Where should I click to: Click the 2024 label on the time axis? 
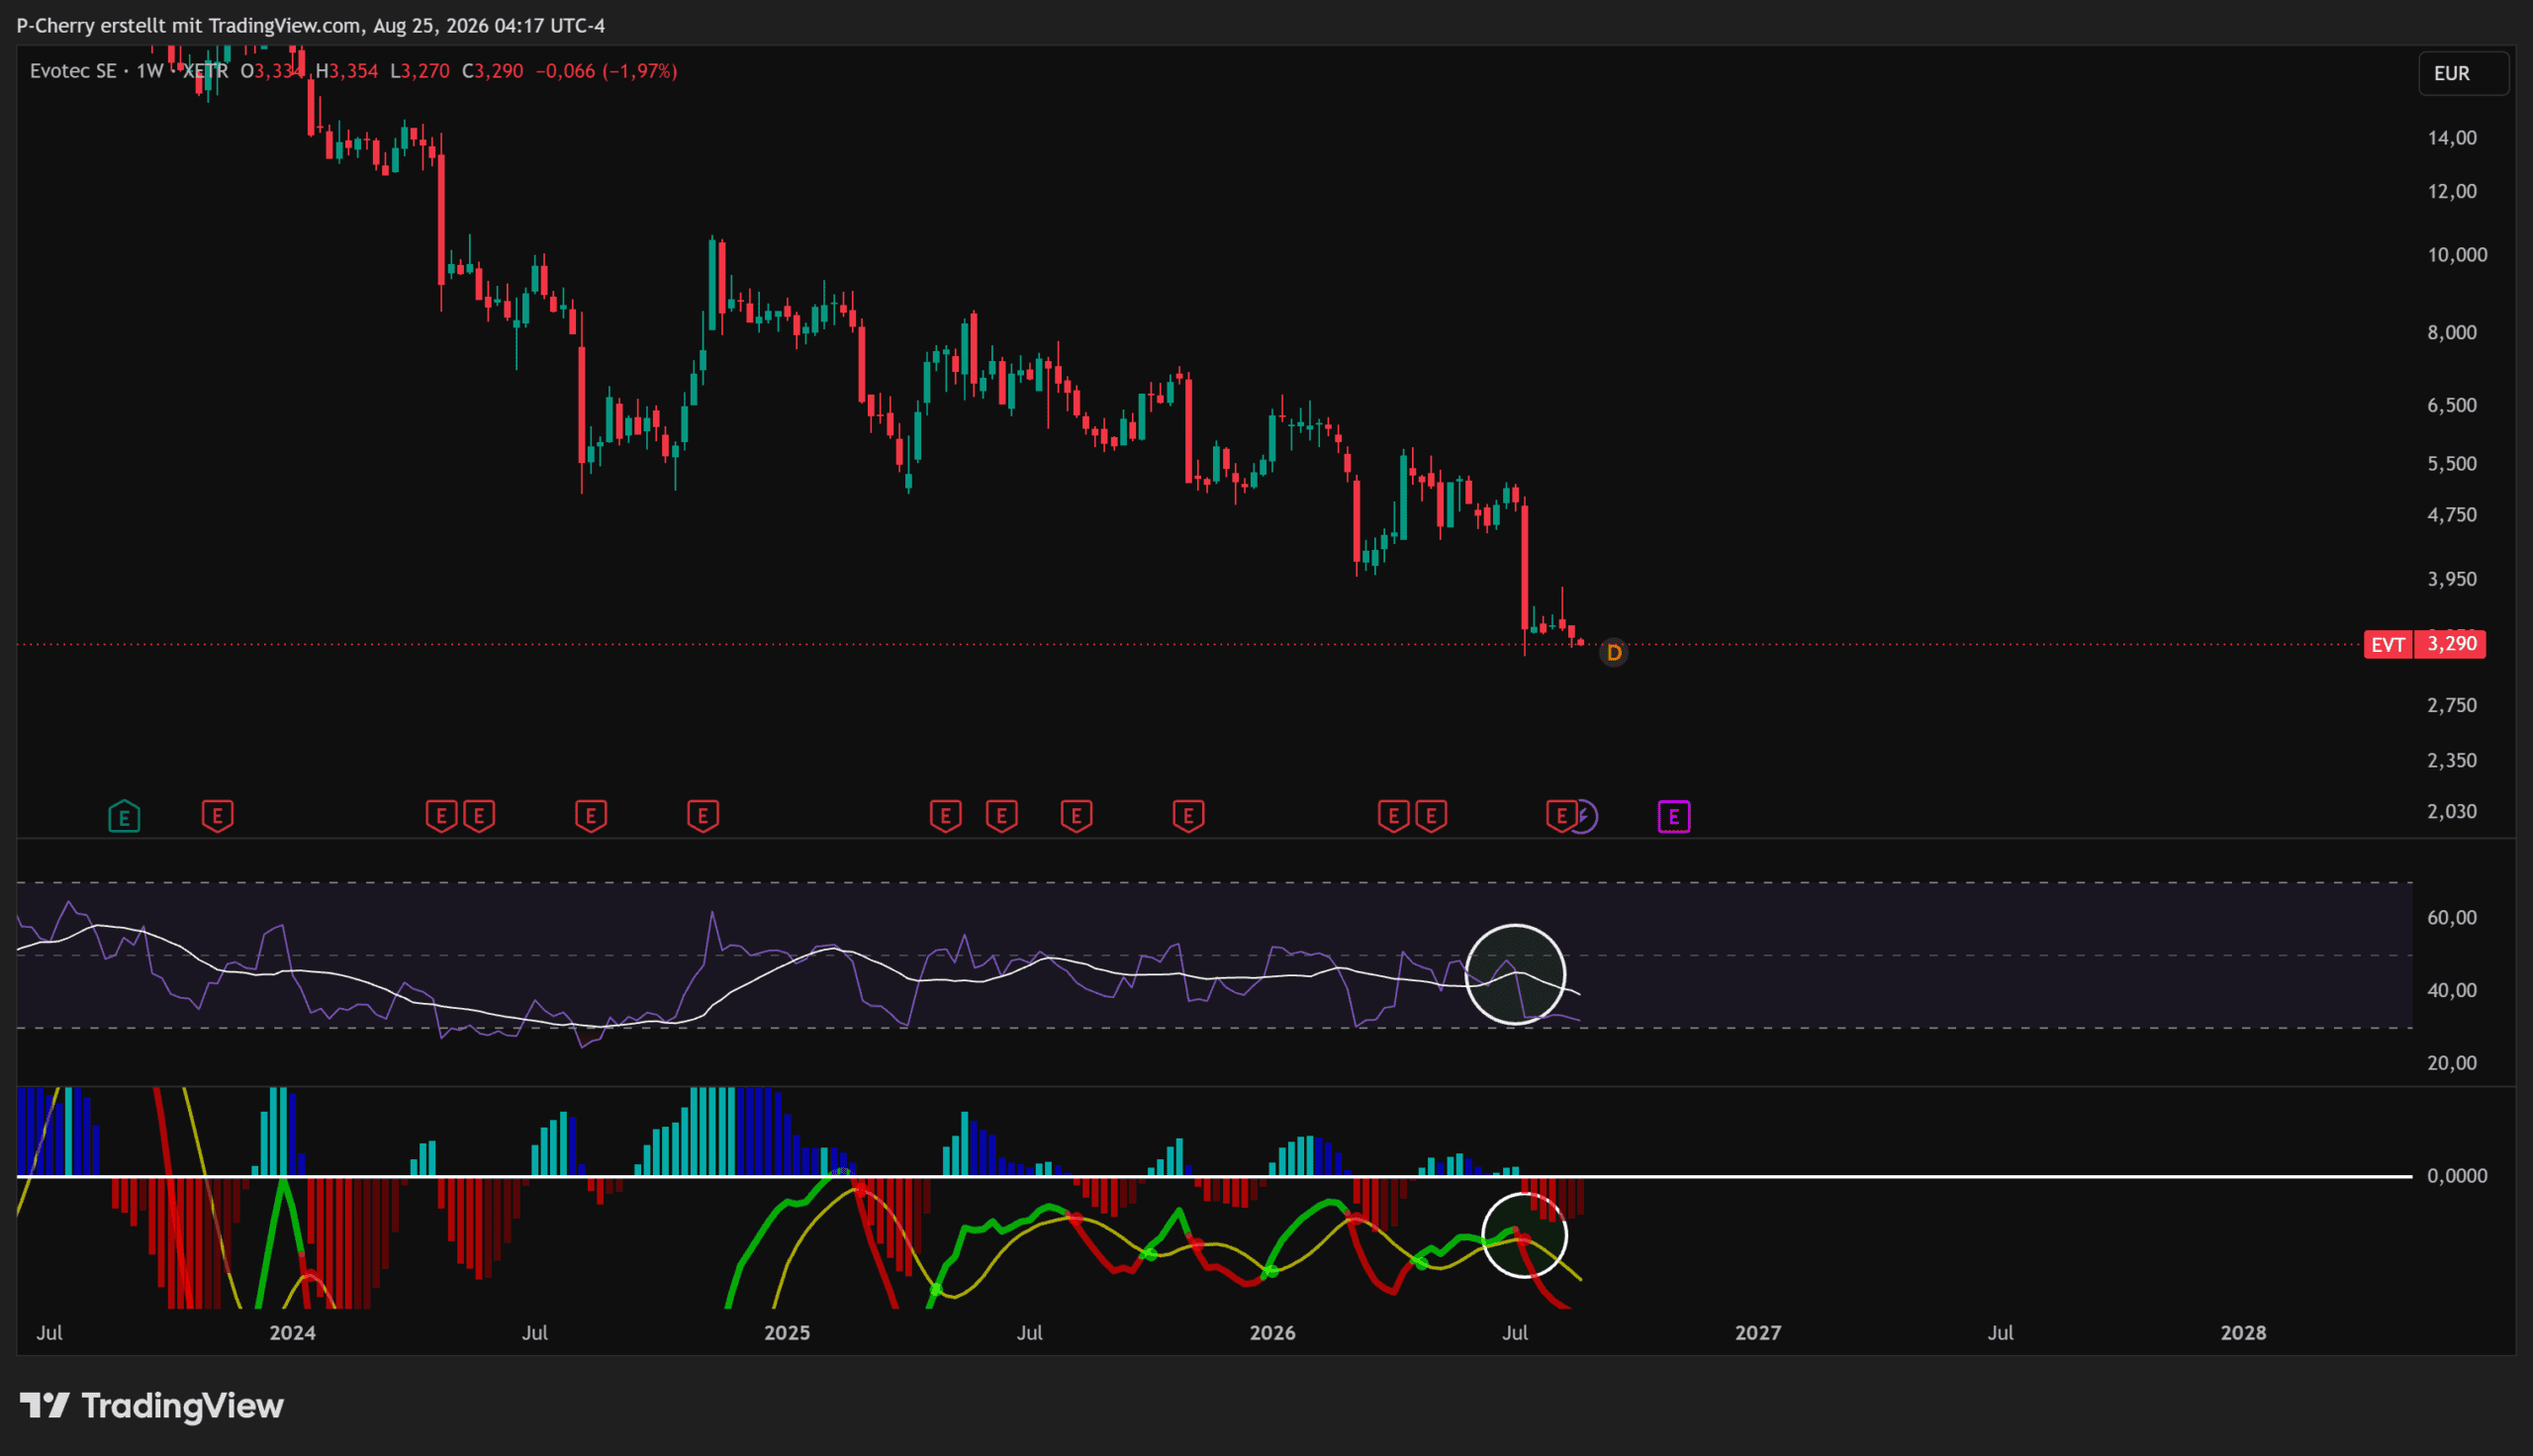293,1333
